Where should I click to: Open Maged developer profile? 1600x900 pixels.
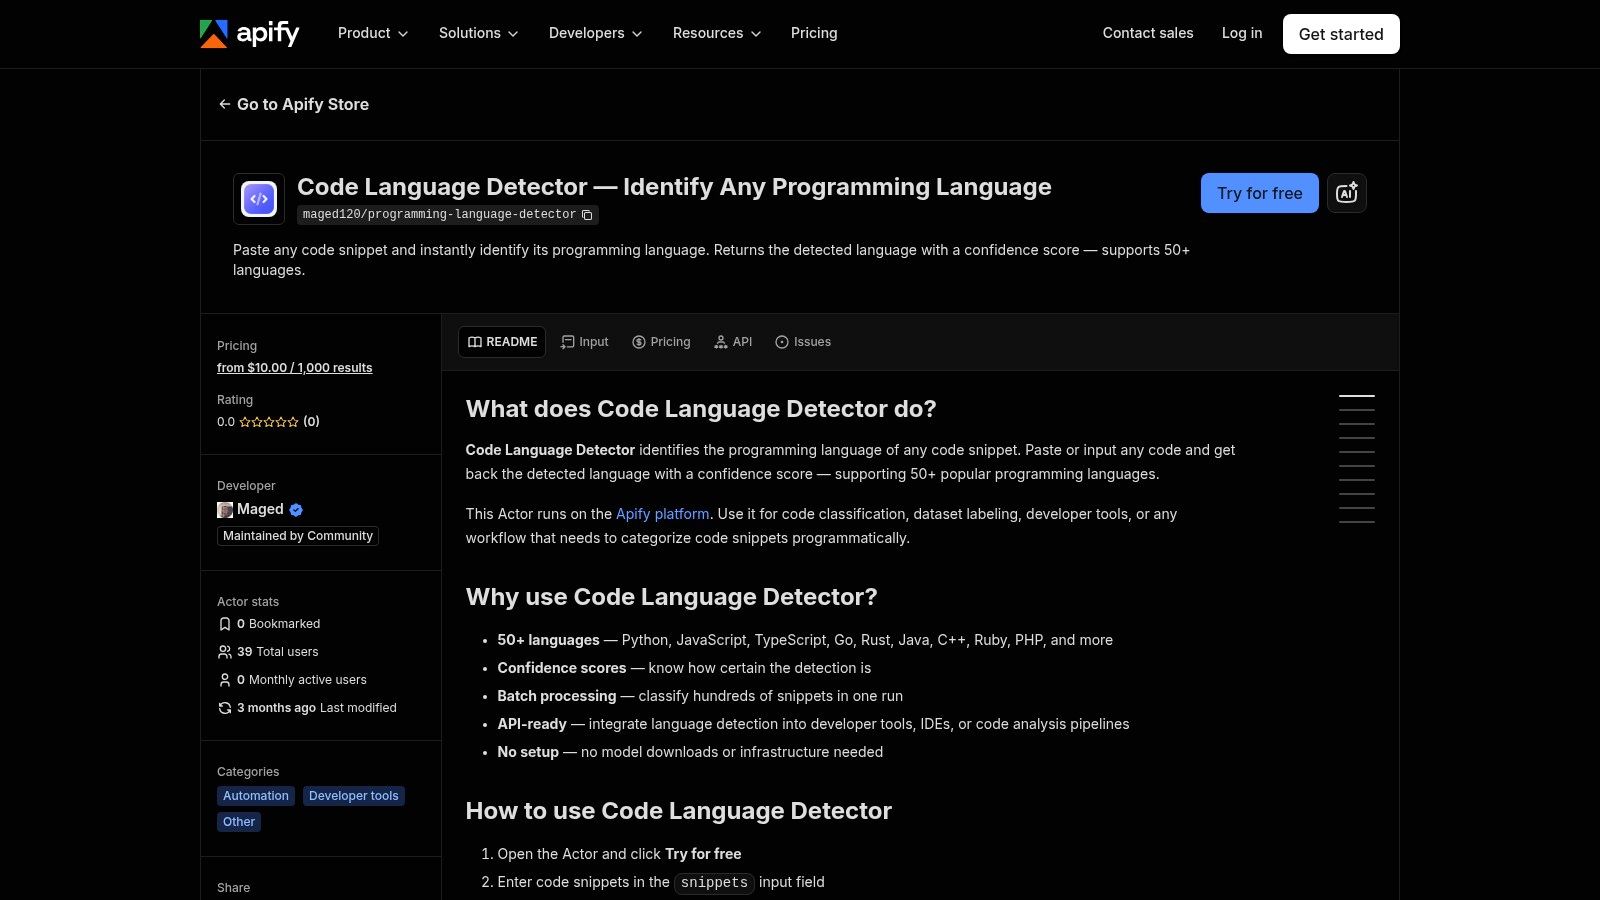coord(260,509)
